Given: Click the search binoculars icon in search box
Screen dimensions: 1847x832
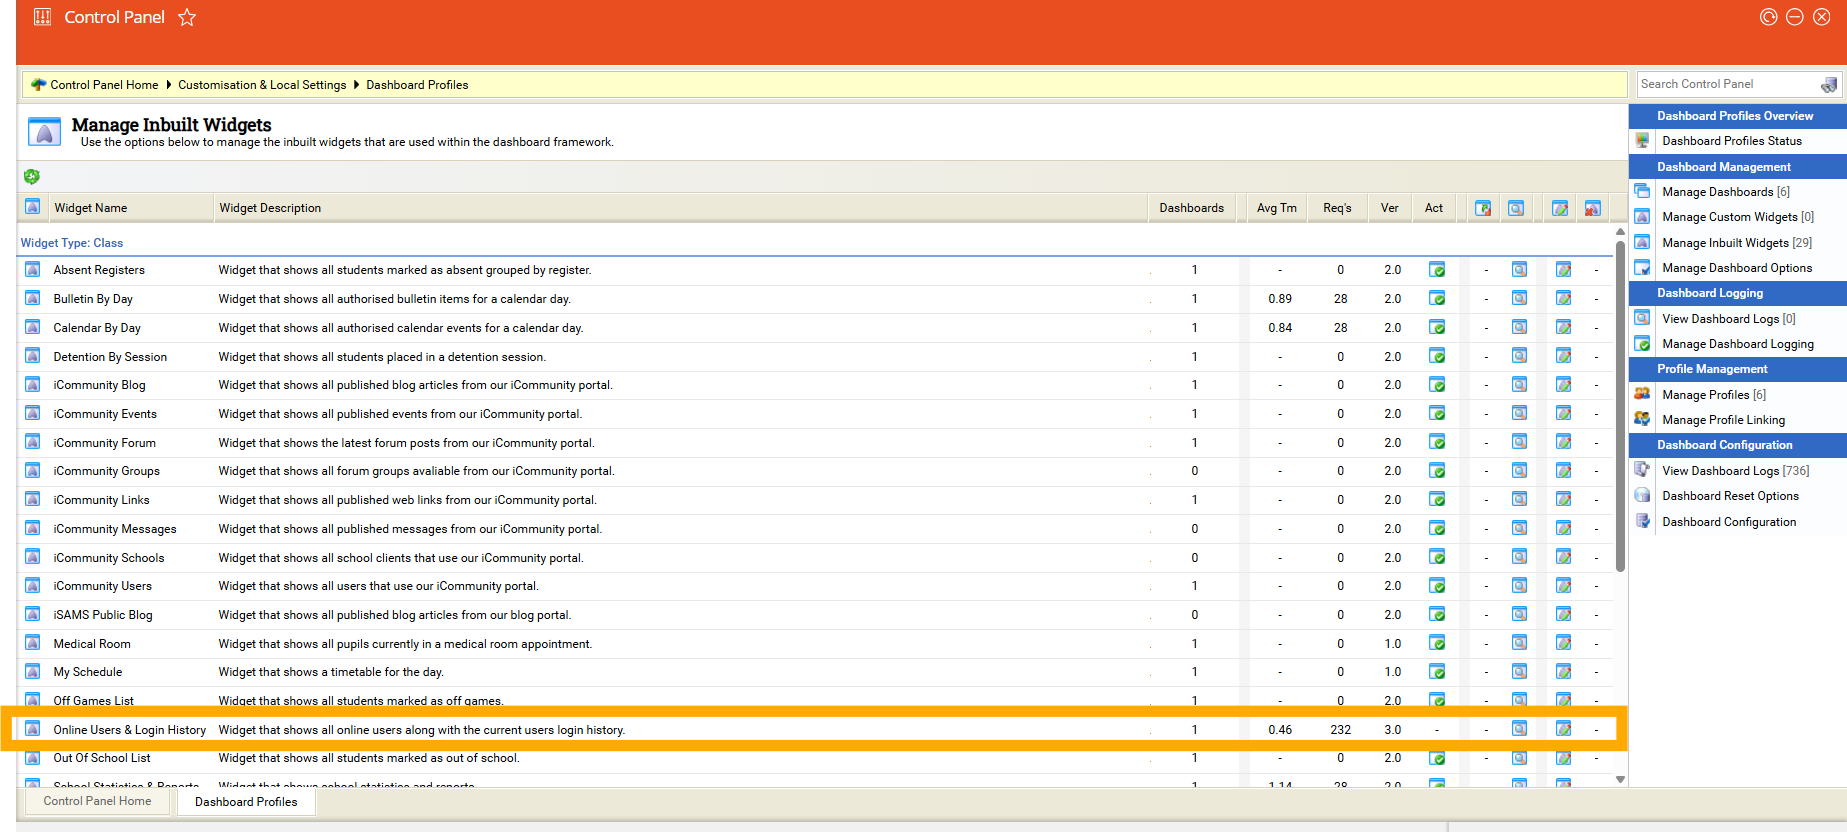Looking at the screenshot, I should tap(1828, 85).
